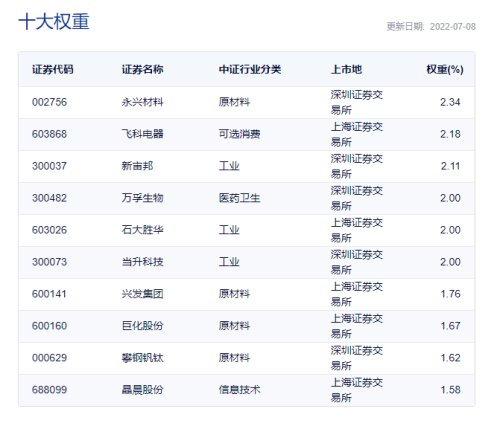This screenshot has height=426, width=500.
Task: Click 原材料 in the 攀钢钒钛 row
Action: (x=234, y=358)
